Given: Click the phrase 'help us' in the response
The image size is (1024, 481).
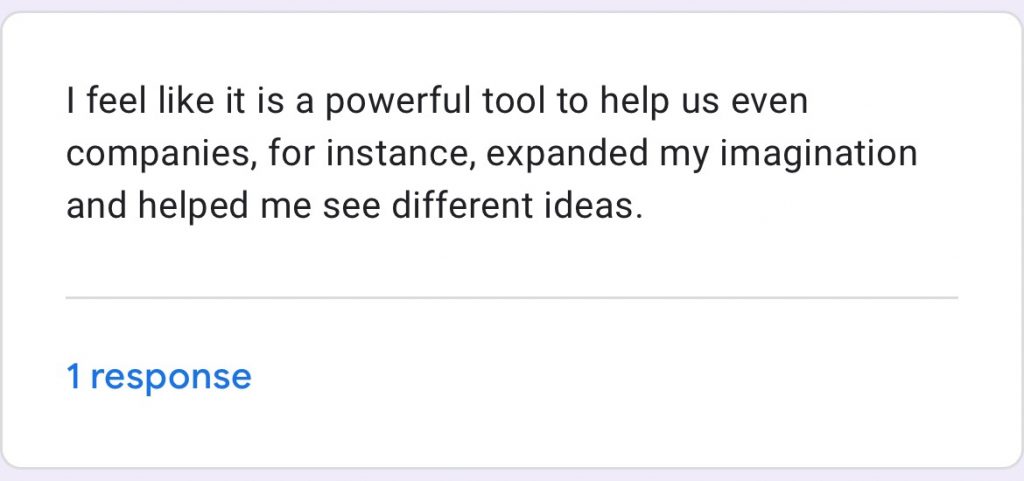Looking at the screenshot, I should pos(660,103).
